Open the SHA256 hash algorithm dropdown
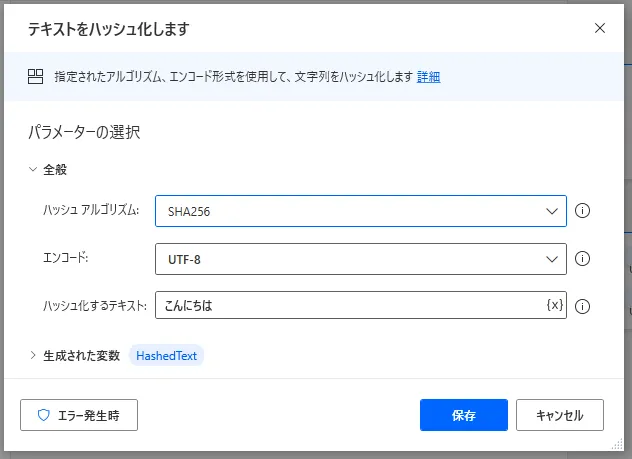The width and height of the screenshot is (632, 459). coord(361,211)
